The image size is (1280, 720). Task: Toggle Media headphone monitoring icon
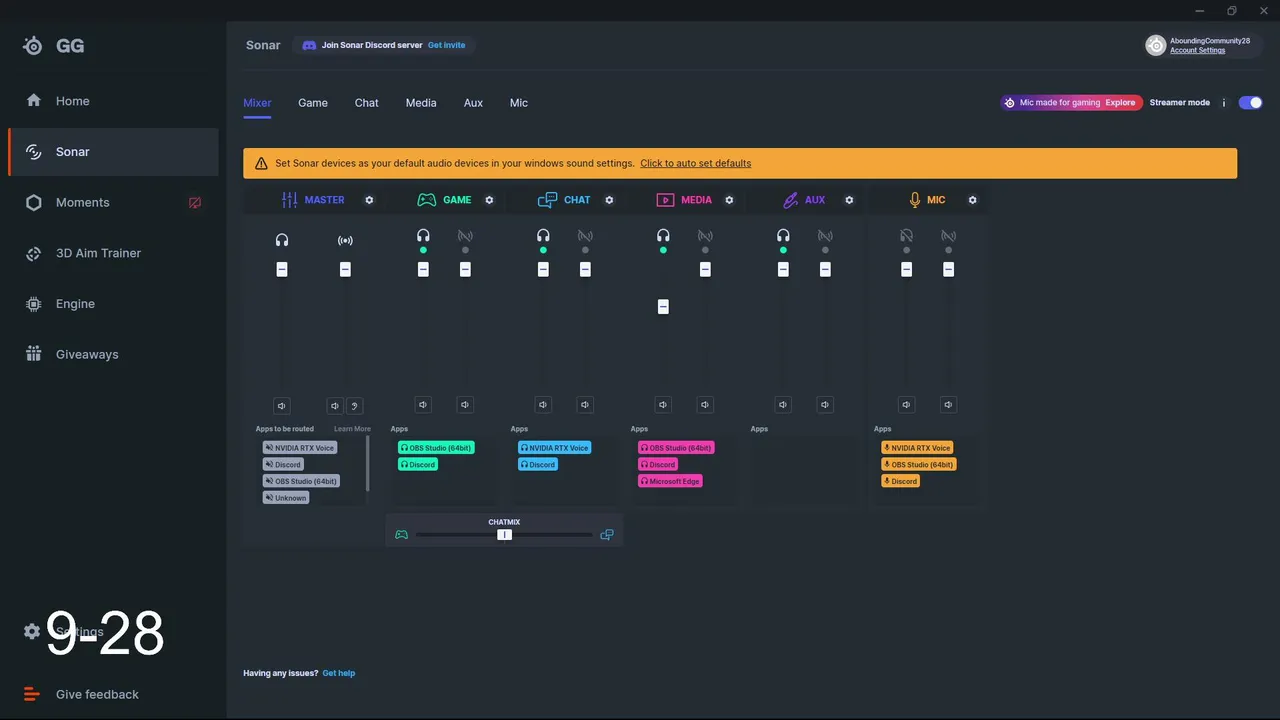(663, 236)
